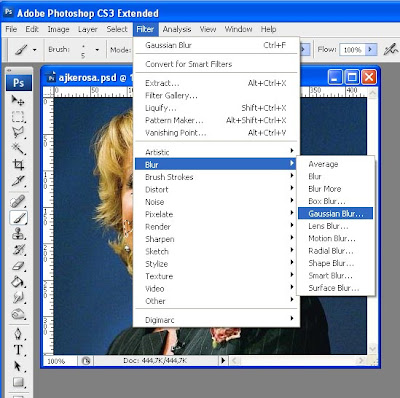
Task: Reapply last filter Gaussian Blur Ctrl+F
Action: (x=216, y=45)
